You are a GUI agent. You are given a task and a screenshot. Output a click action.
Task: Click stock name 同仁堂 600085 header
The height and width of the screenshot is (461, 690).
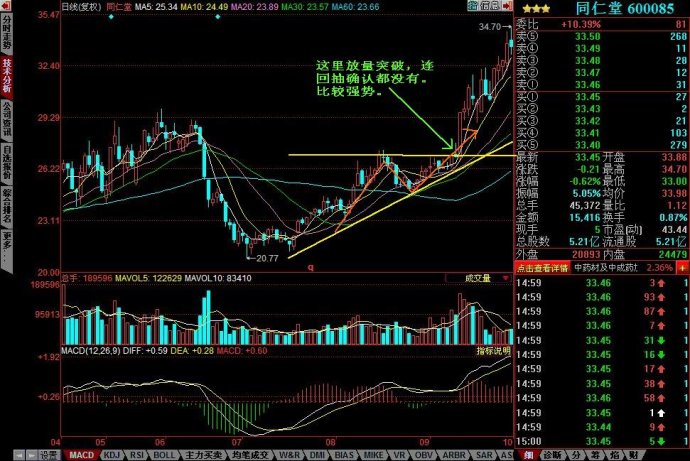pos(625,8)
